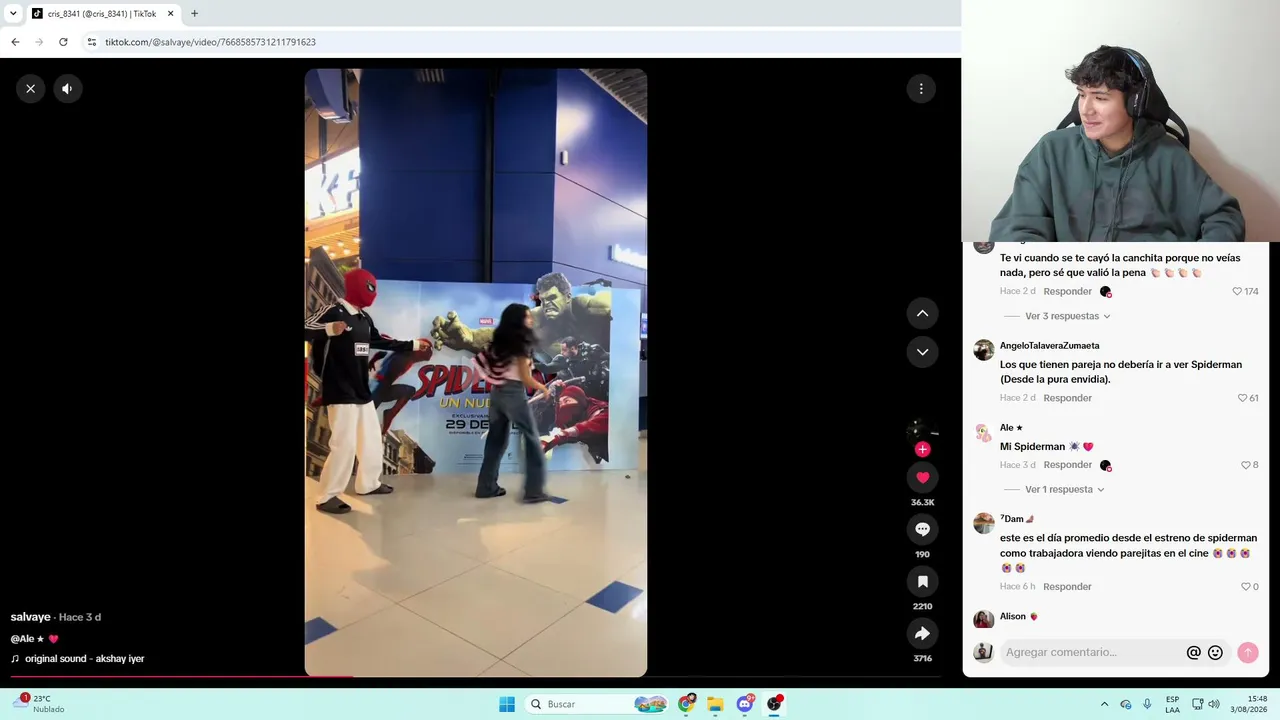Open the volume control in the tray
The image size is (1280, 720).
click(x=1213, y=704)
